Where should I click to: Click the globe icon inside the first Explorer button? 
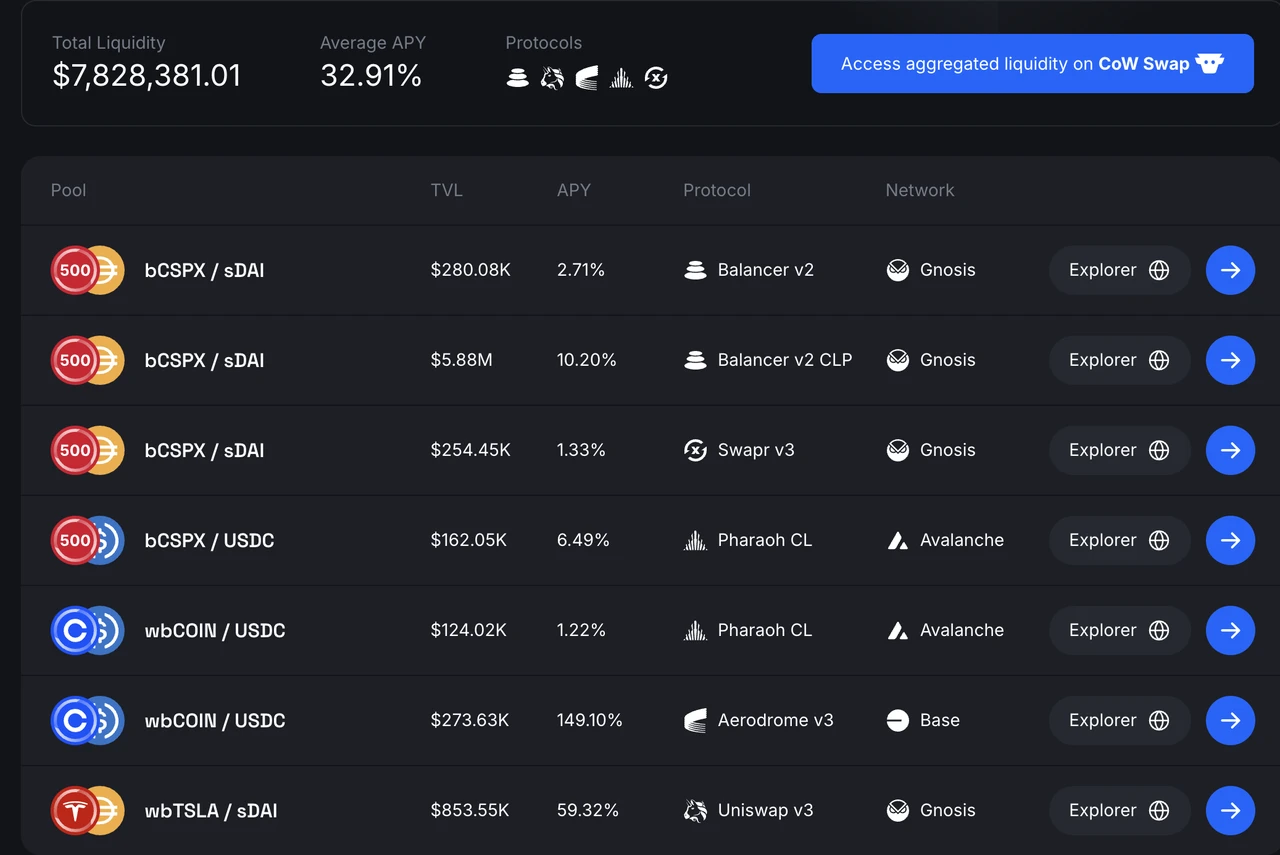1158,270
